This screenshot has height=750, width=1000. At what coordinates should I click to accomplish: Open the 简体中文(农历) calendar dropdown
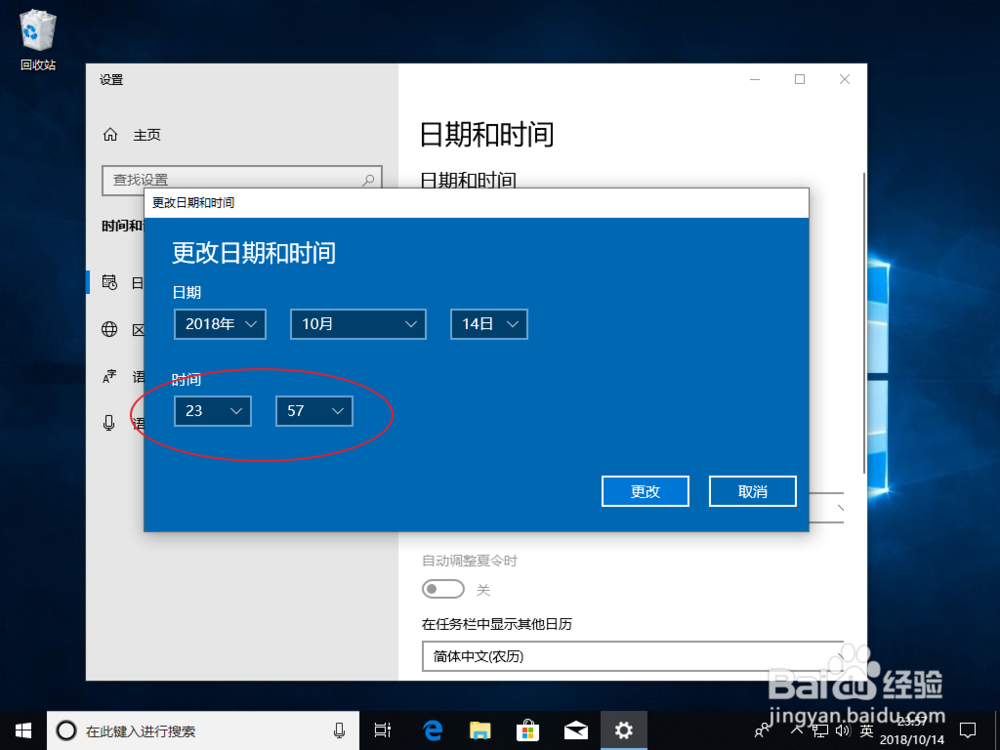coord(633,656)
